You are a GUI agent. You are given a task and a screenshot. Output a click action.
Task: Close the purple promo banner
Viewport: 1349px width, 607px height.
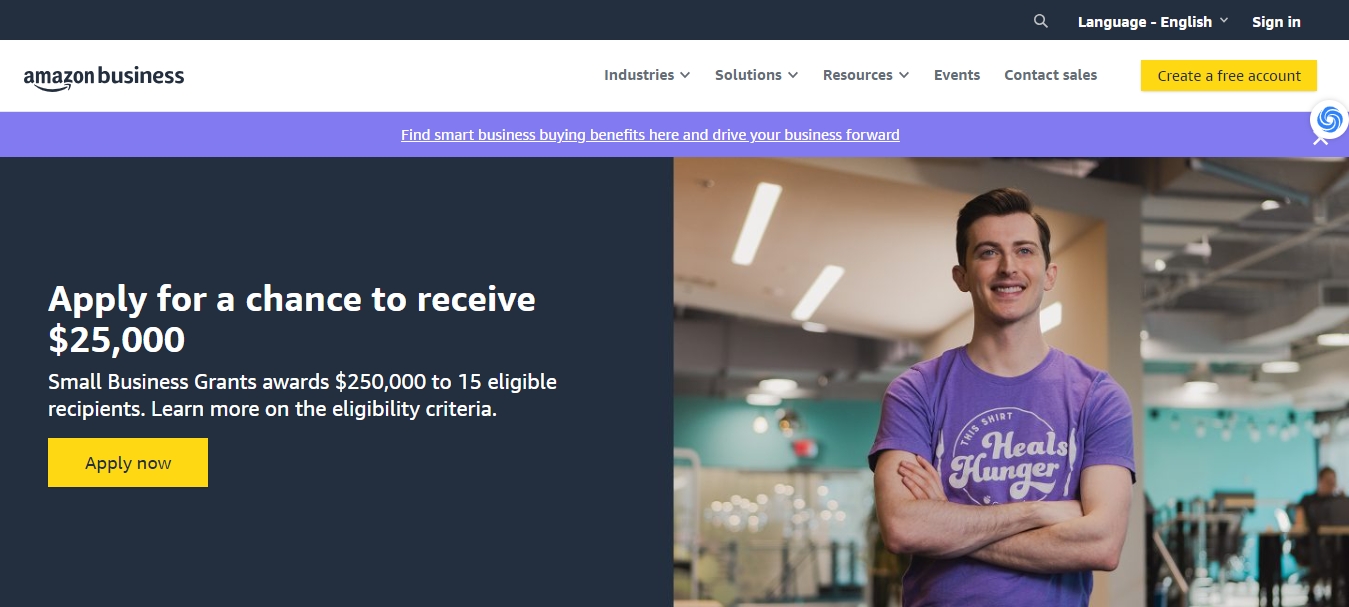point(1320,140)
